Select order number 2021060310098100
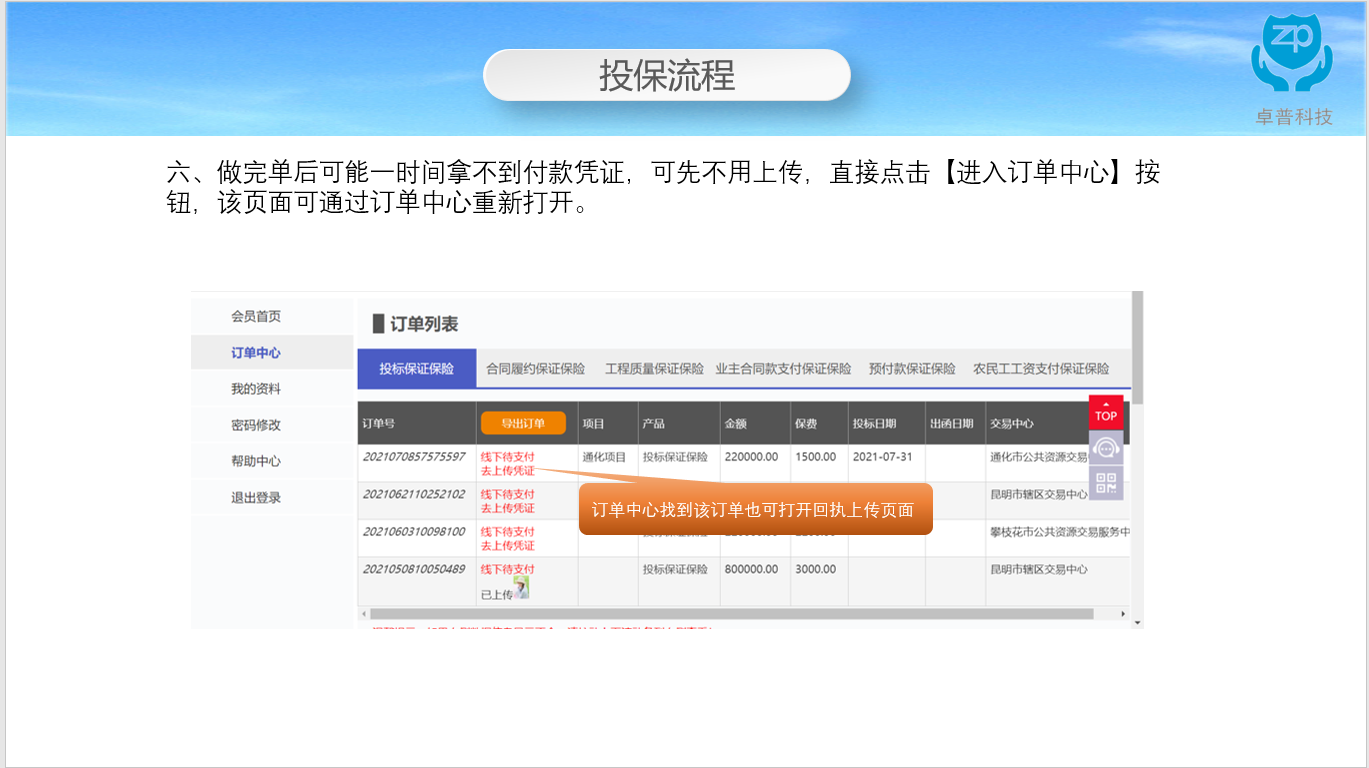 [414, 532]
